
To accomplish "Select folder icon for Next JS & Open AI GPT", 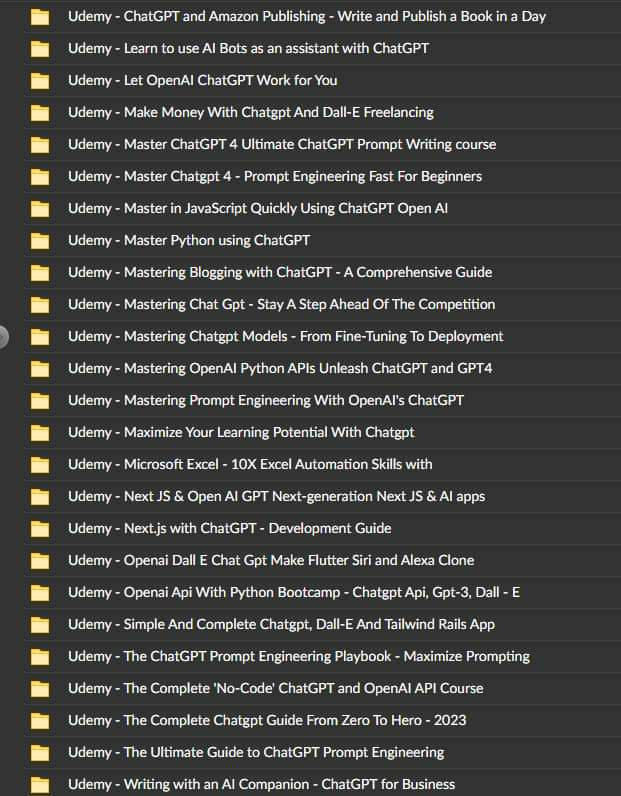I will click(40, 497).
